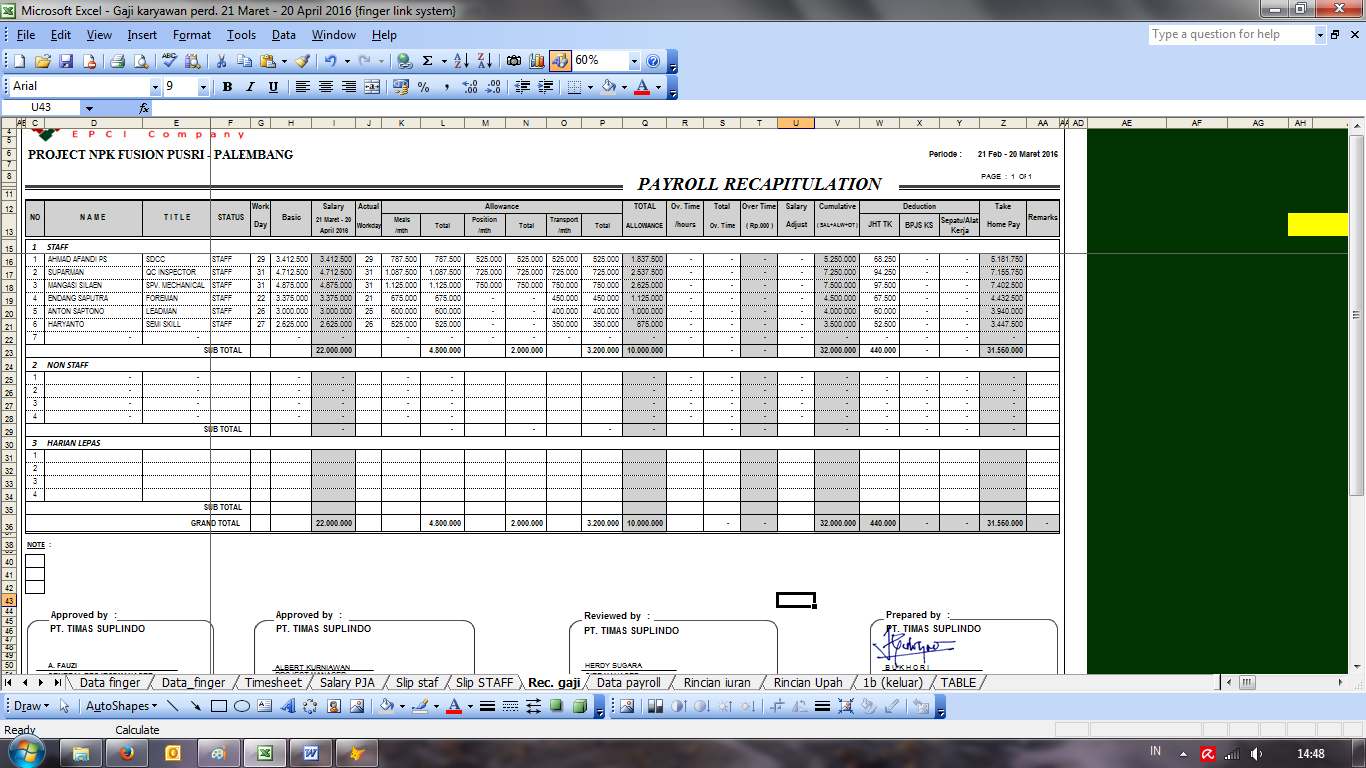
Task: Set Align Left for cells
Action: pyautogui.click(x=302, y=87)
